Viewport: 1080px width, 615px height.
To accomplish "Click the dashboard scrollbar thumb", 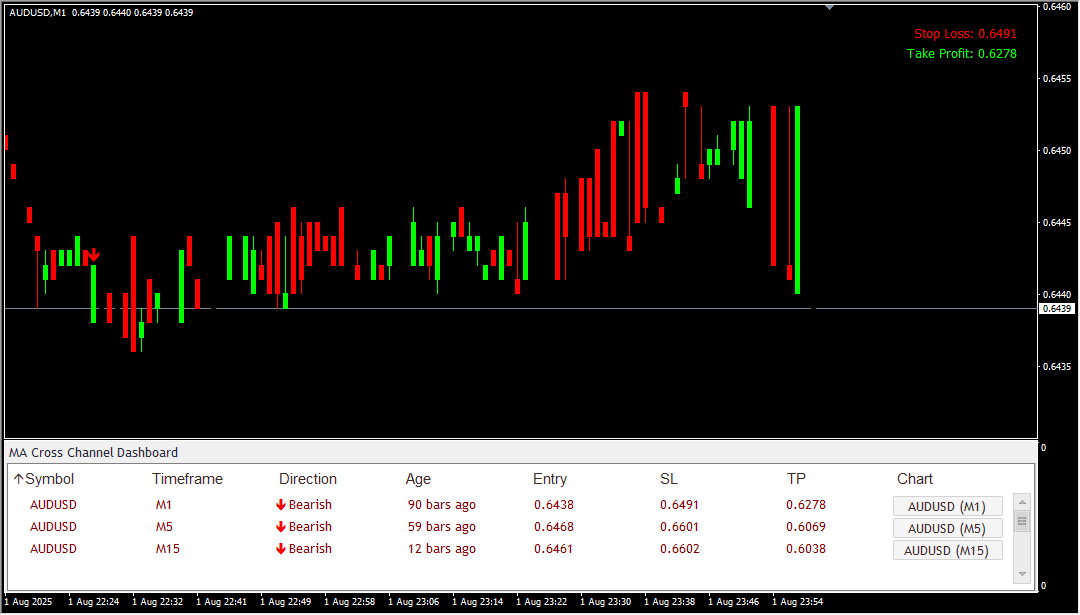I will pos(1021,521).
